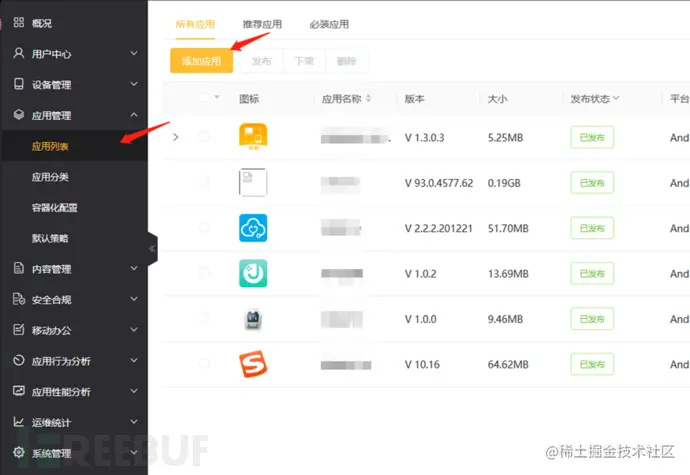The width and height of the screenshot is (690, 475).
Task: Select the checkbox for the V 1.3.0.3 row
Action: [204, 136]
